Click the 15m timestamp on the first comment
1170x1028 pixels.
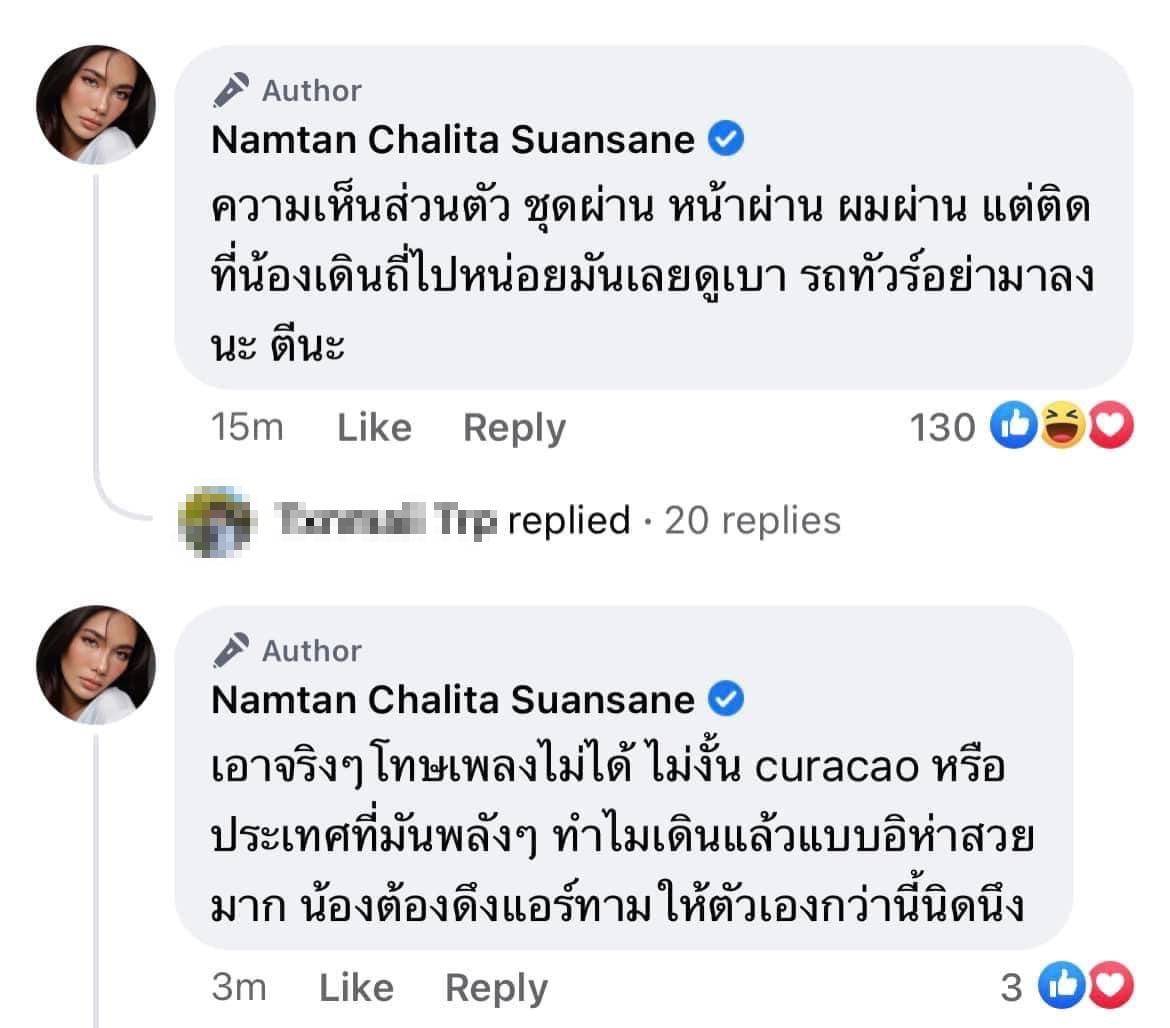click(247, 428)
